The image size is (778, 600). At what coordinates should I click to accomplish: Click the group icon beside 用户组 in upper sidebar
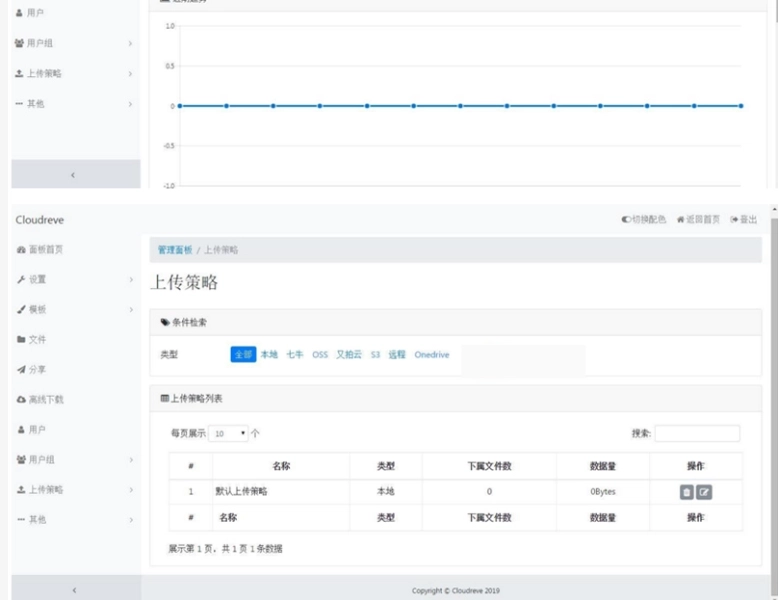click(x=19, y=43)
